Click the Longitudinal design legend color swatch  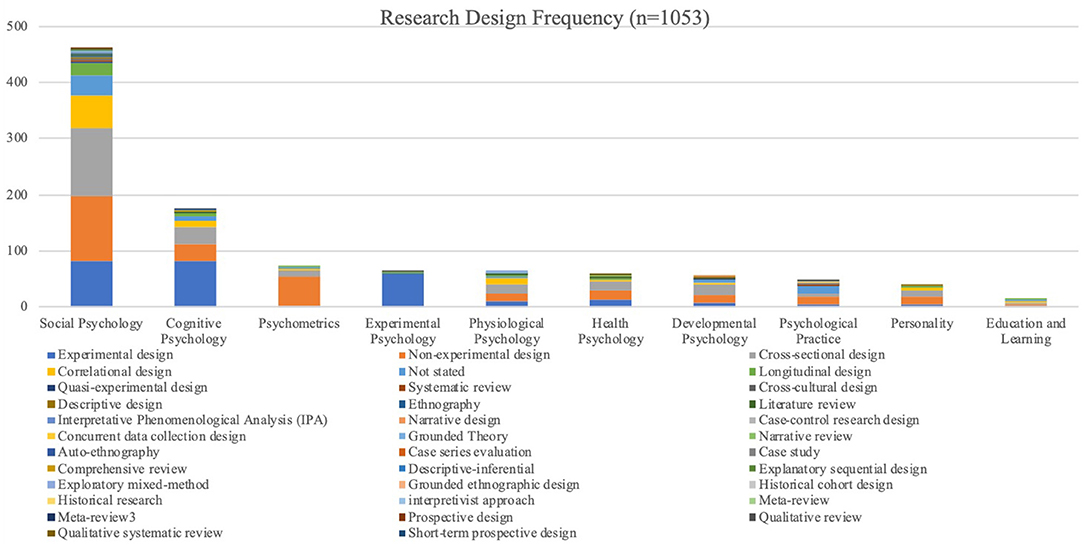(752, 372)
